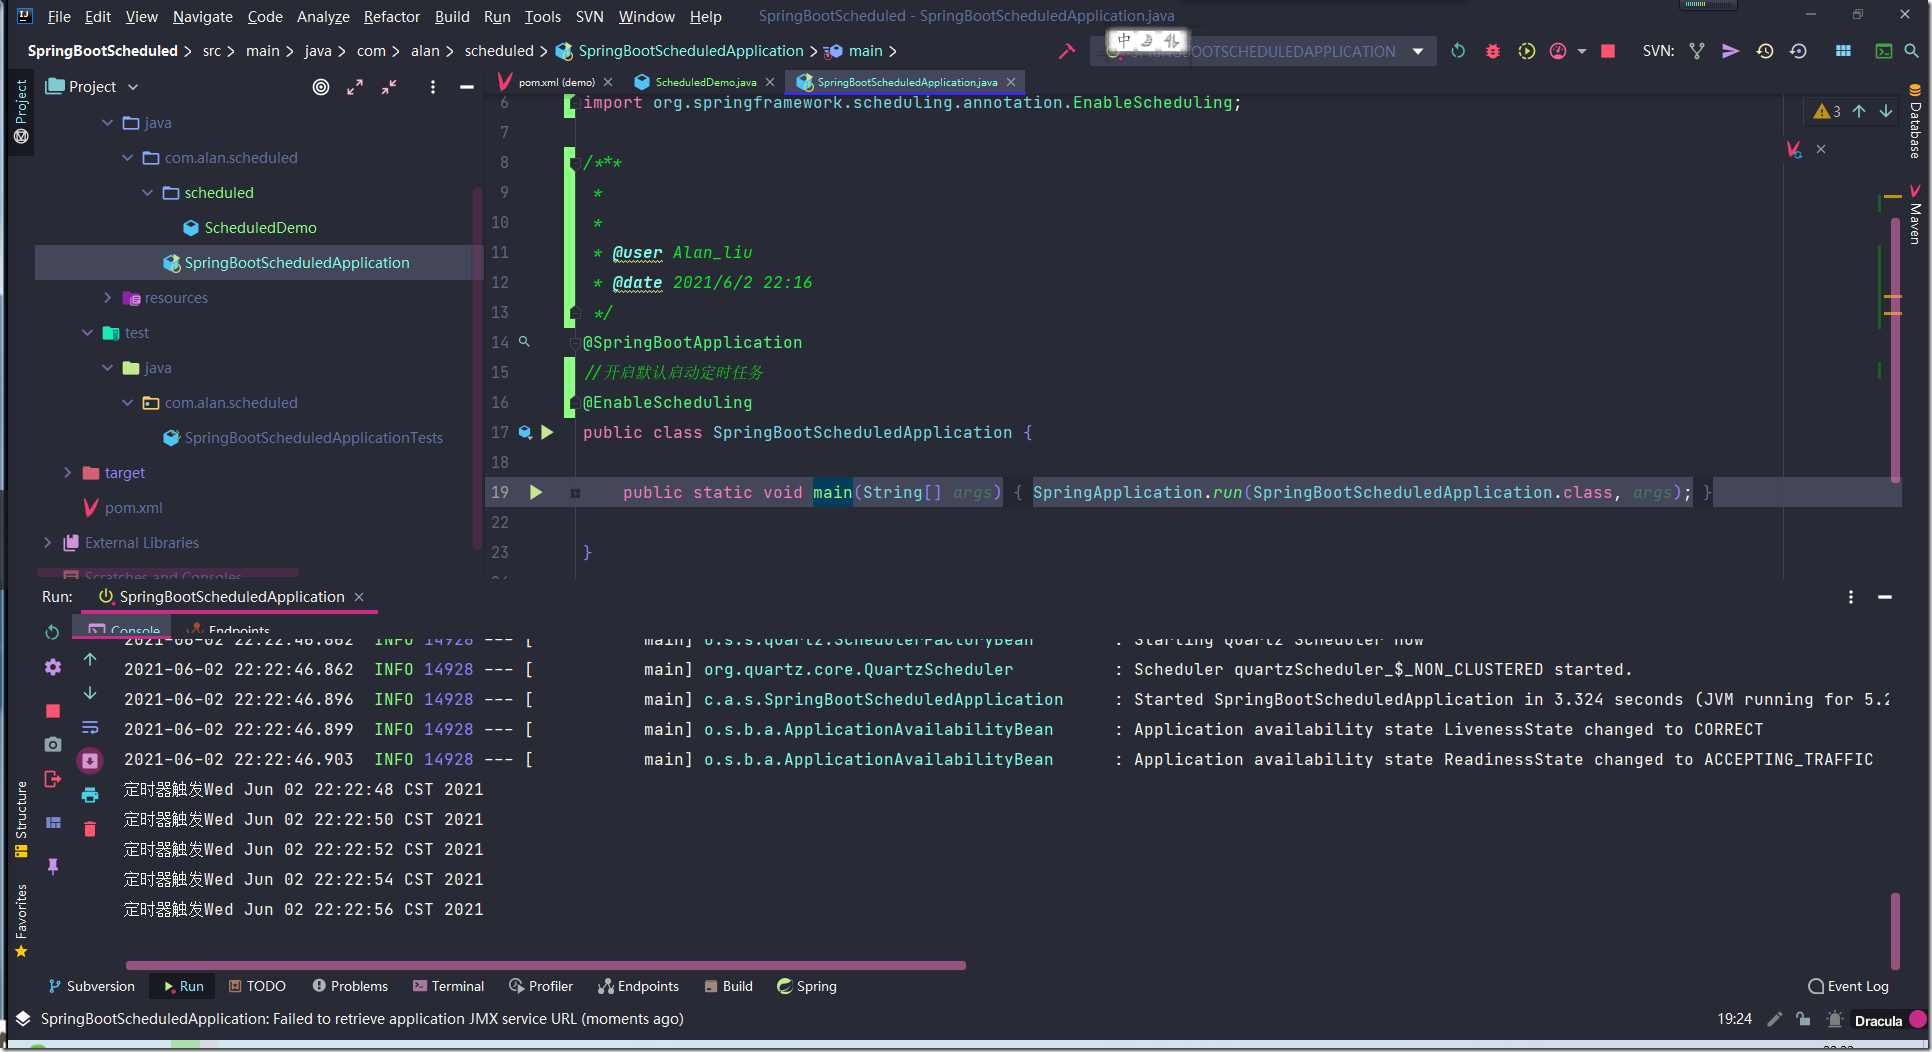1932x1052 pixels.
Task: Collapse all in the Project panel
Action: 389,87
